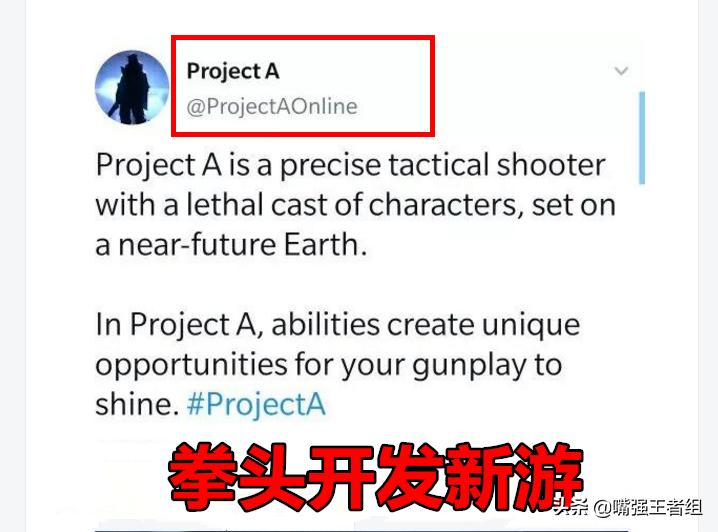Click the @ProjectAOnline handle
This screenshot has width=718, height=532.
coord(272,107)
